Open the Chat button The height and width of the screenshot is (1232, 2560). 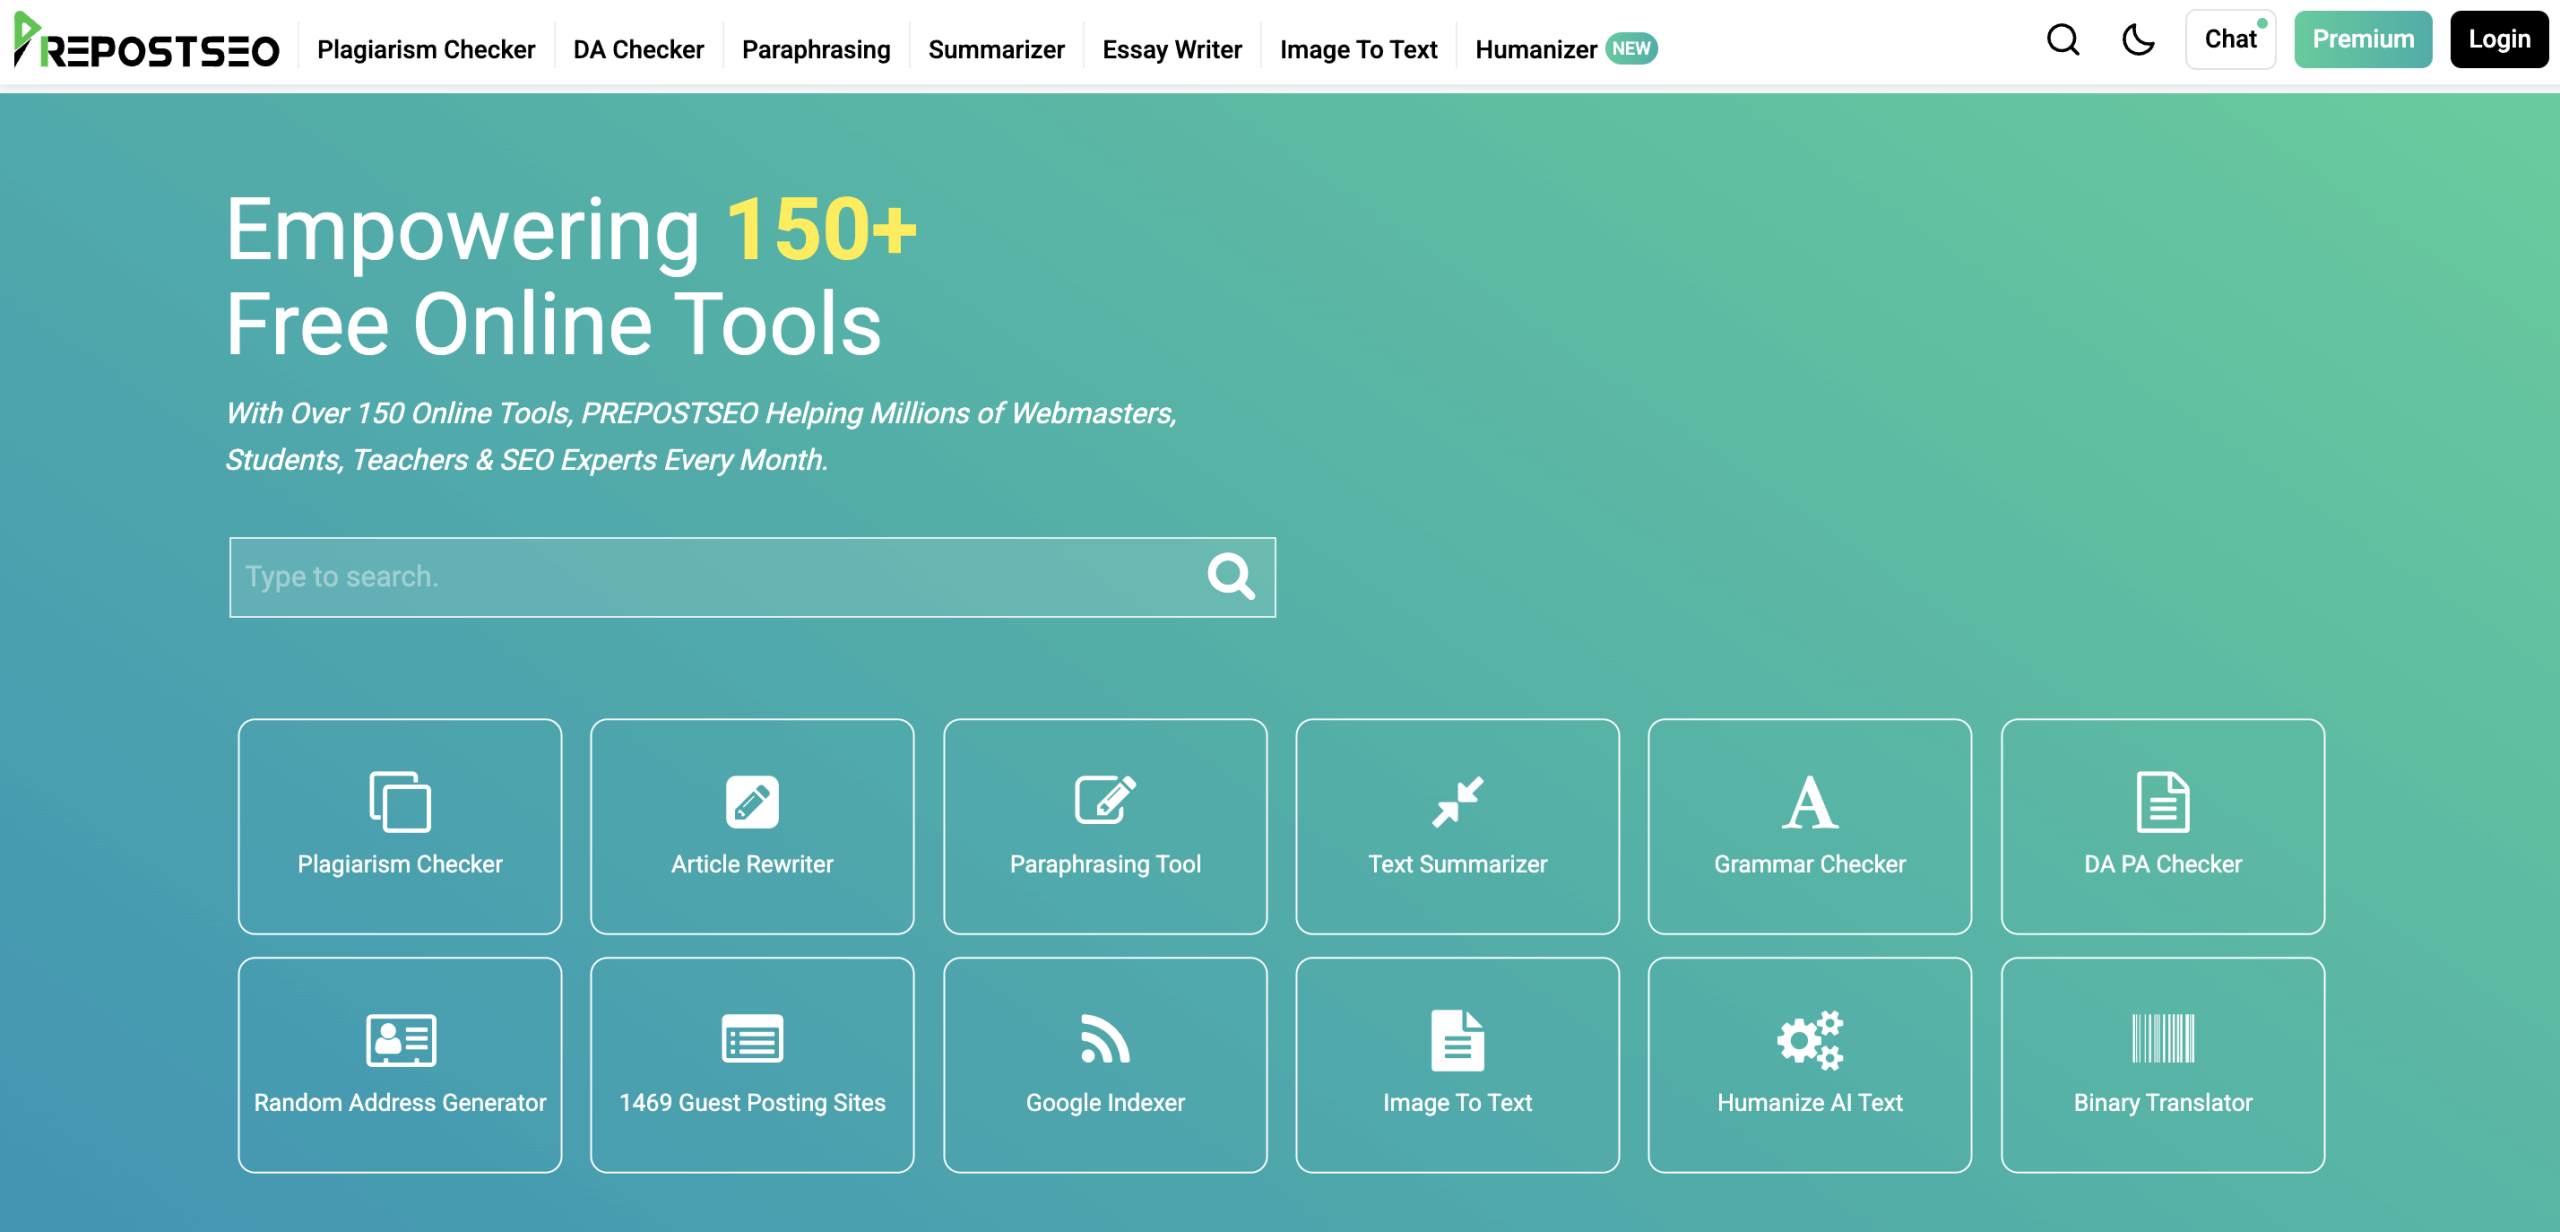pos(2230,40)
